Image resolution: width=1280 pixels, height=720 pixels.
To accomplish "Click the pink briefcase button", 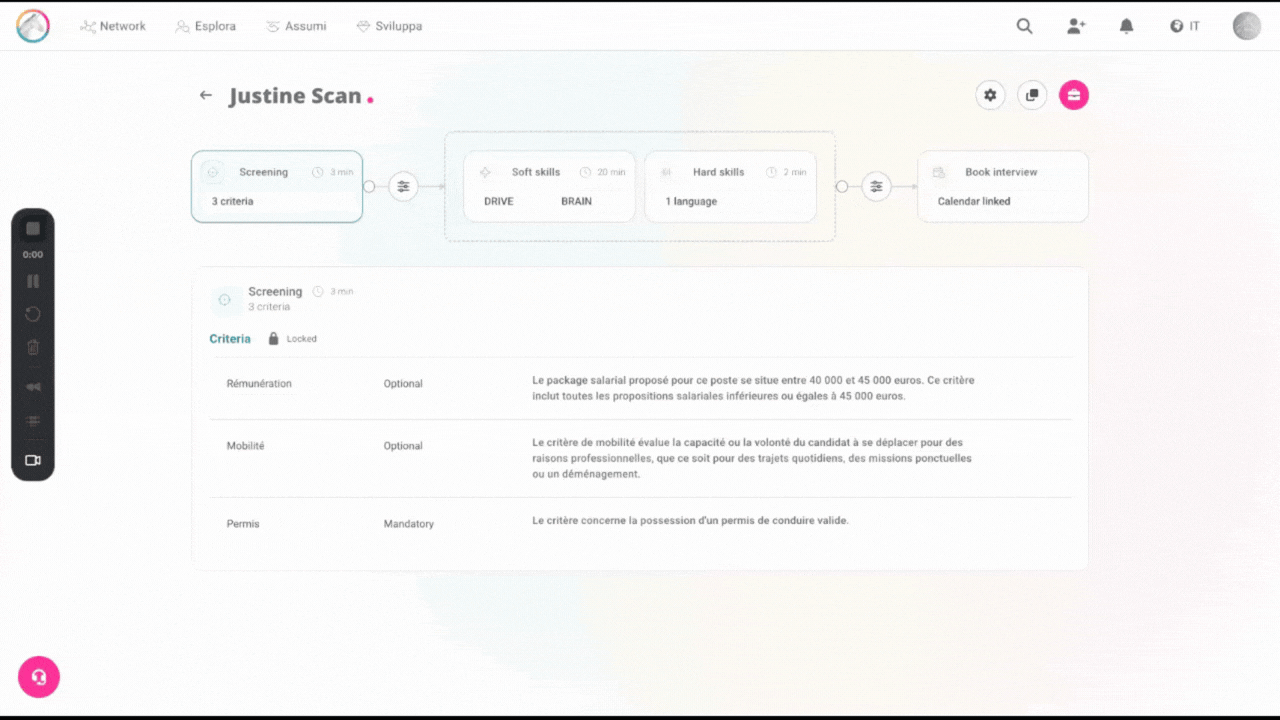I will coord(1074,95).
